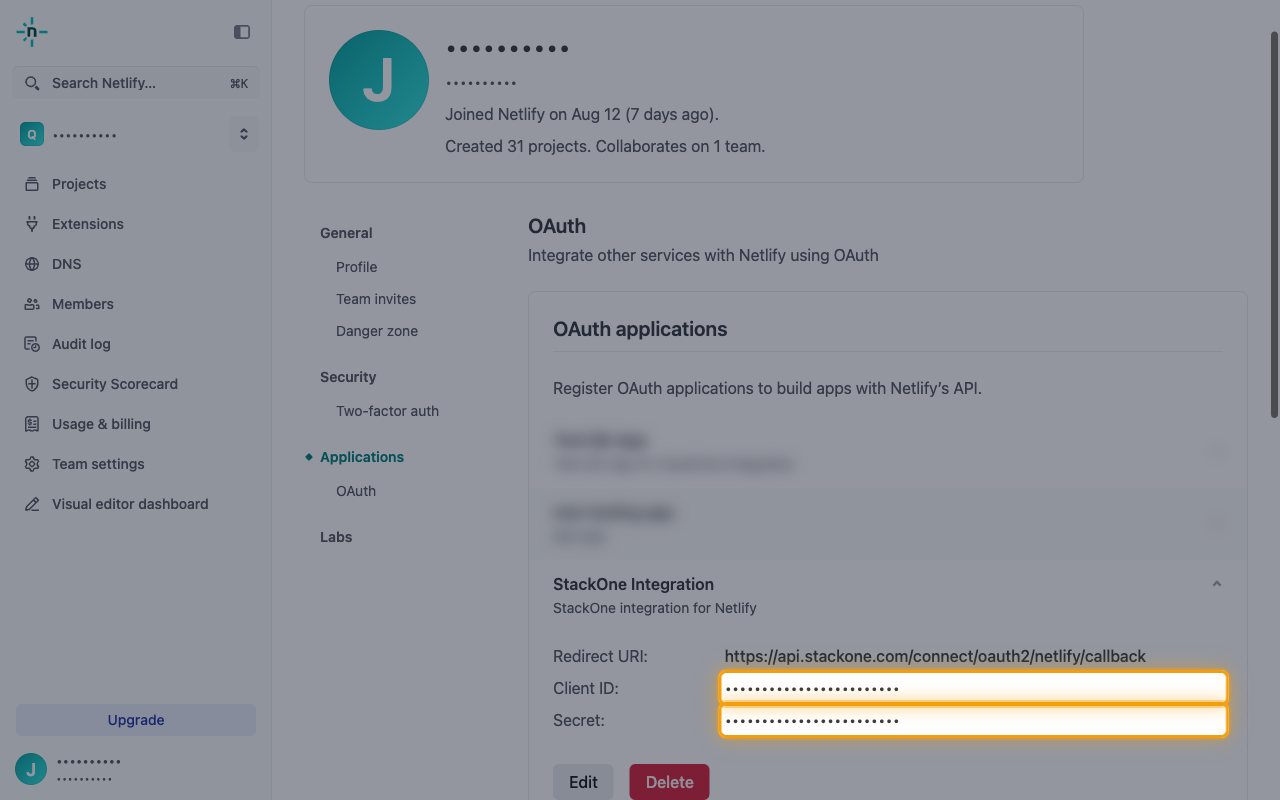This screenshot has height=800, width=1280.
Task: Click the Audit log icon
Action: click(32, 344)
